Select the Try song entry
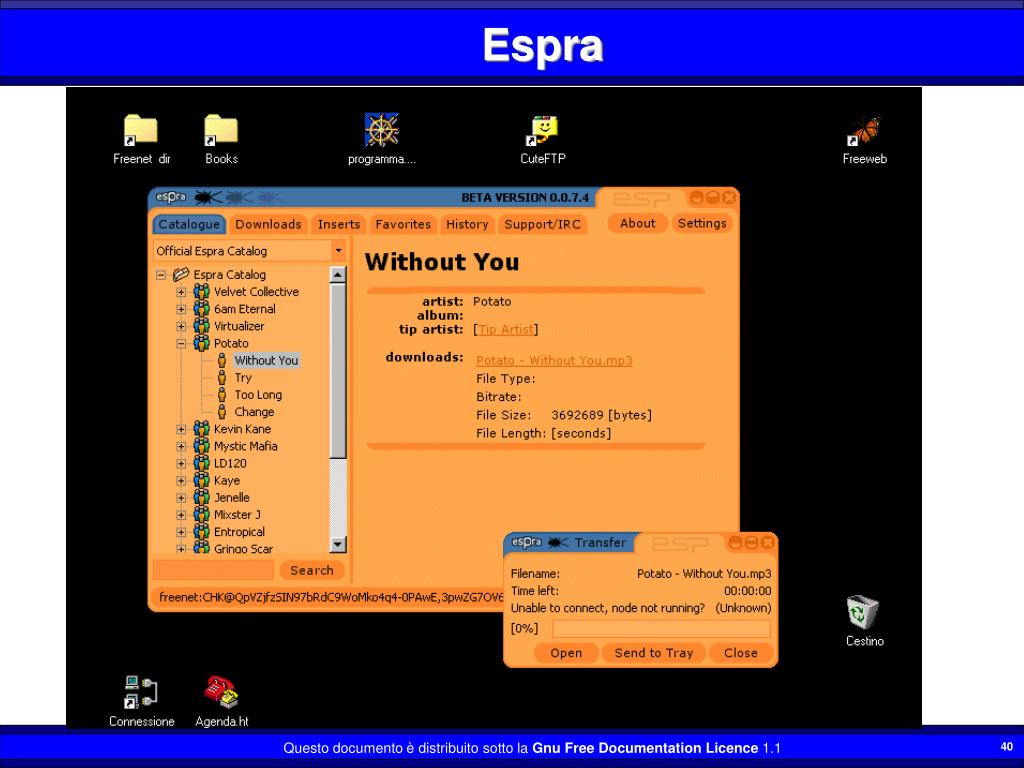Image resolution: width=1024 pixels, height=768 pixels. (x=243, y=377)
